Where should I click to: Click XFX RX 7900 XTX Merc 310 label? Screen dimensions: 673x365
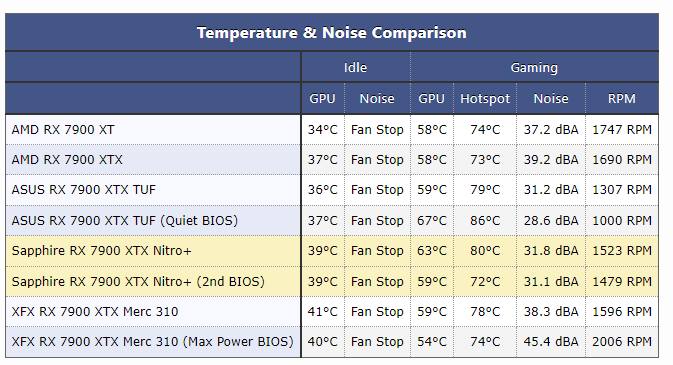95,312
